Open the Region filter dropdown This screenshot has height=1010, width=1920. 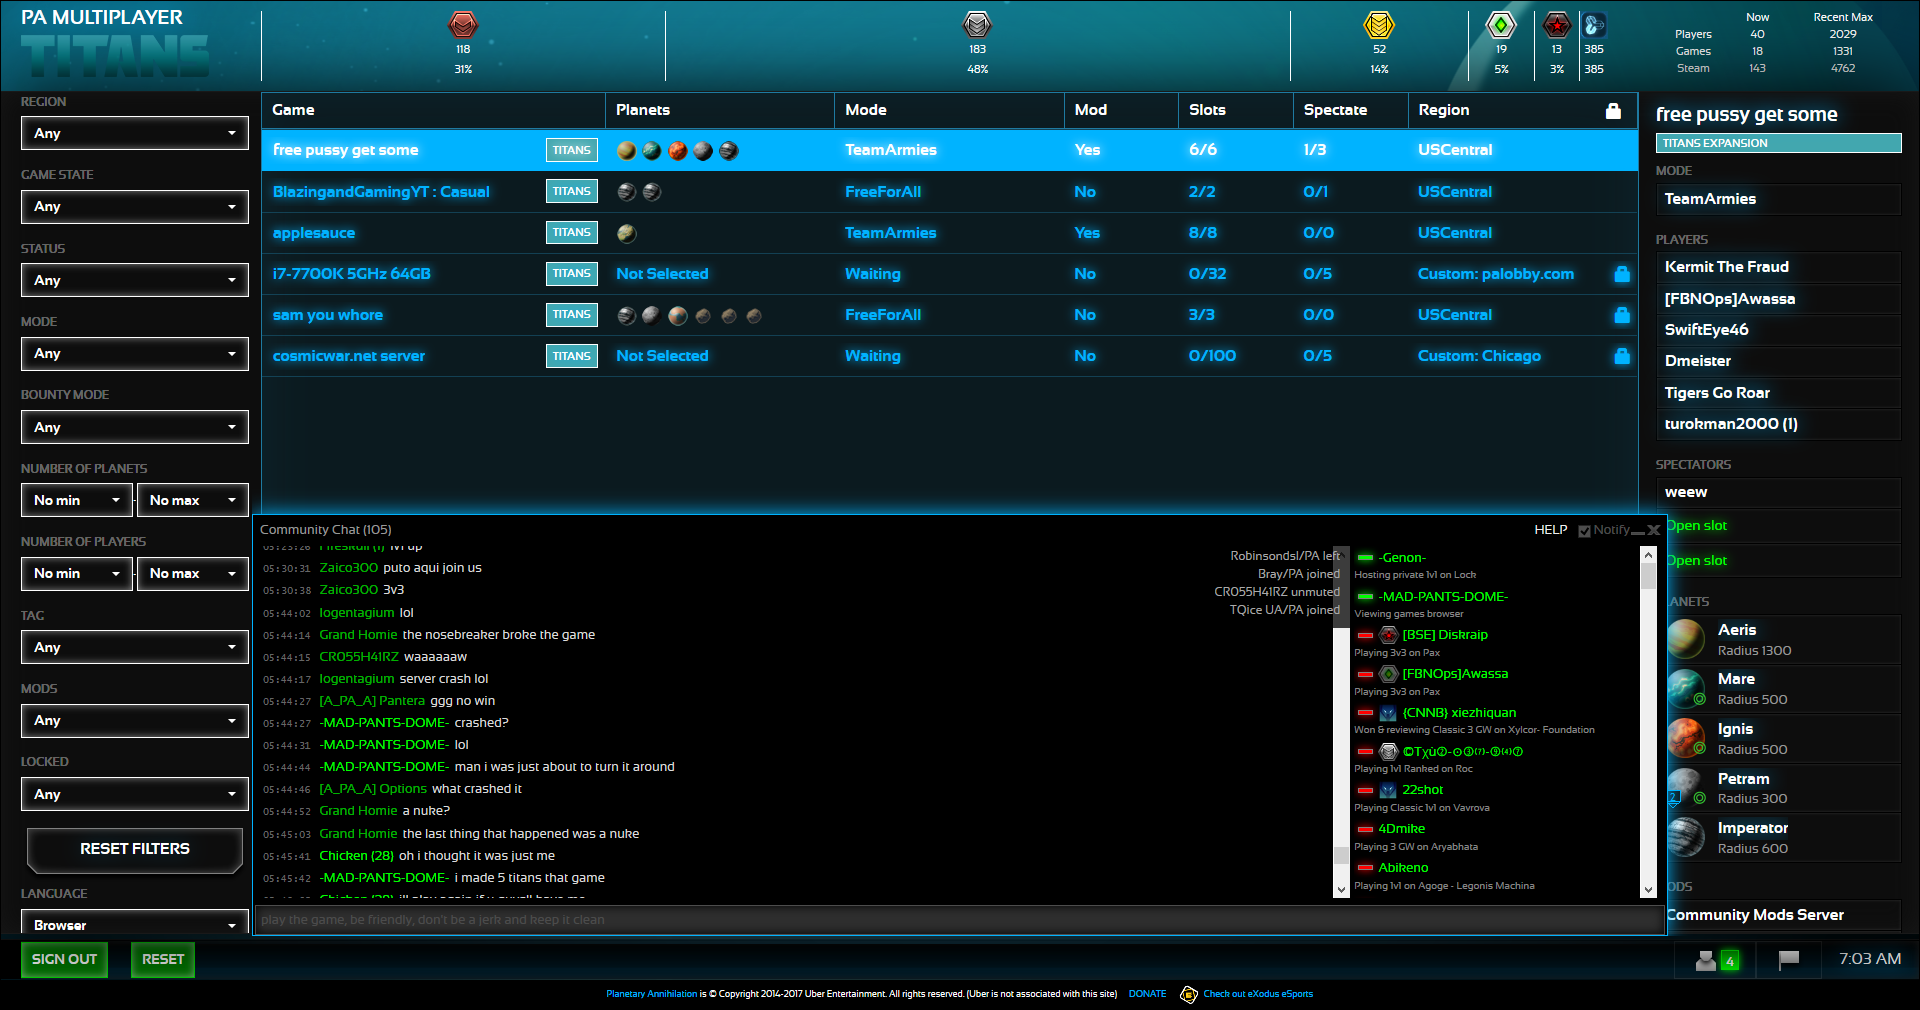(135, 133)
